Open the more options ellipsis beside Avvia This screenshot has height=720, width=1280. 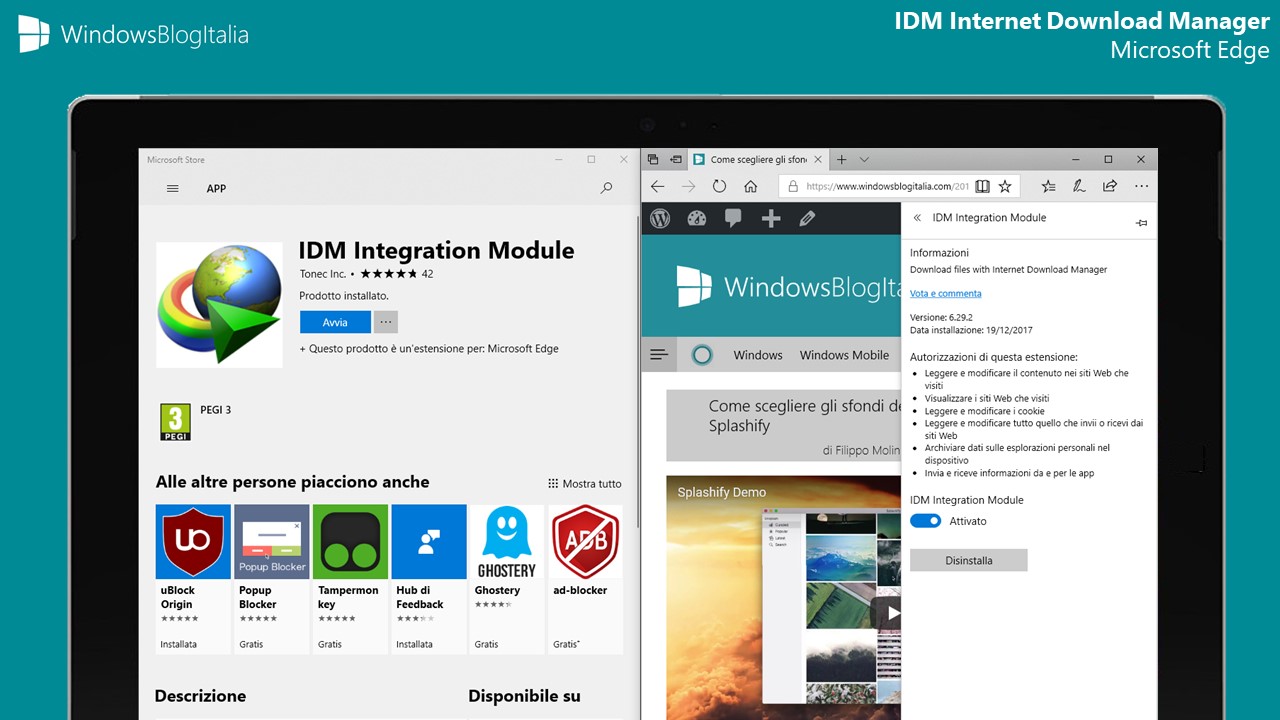pos(386,322)
